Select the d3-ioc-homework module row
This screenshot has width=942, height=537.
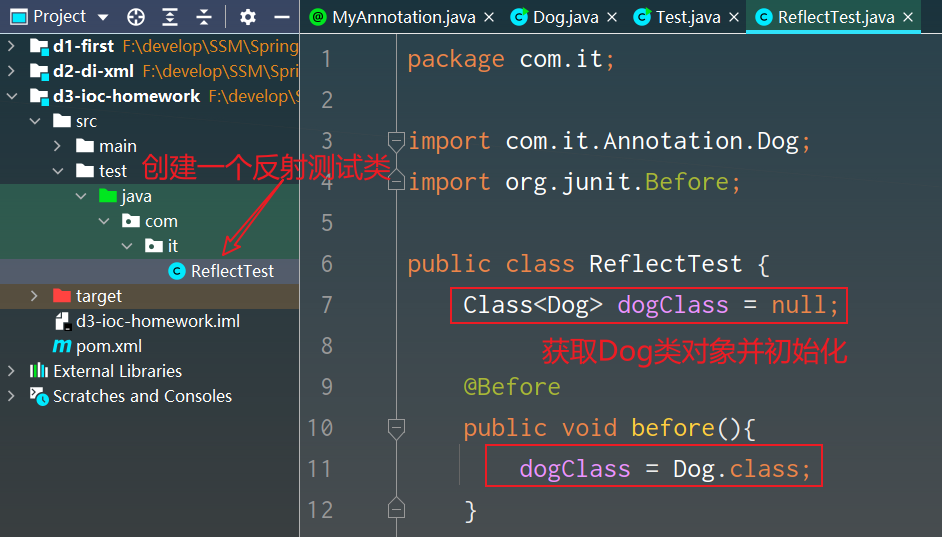point(150,96)
